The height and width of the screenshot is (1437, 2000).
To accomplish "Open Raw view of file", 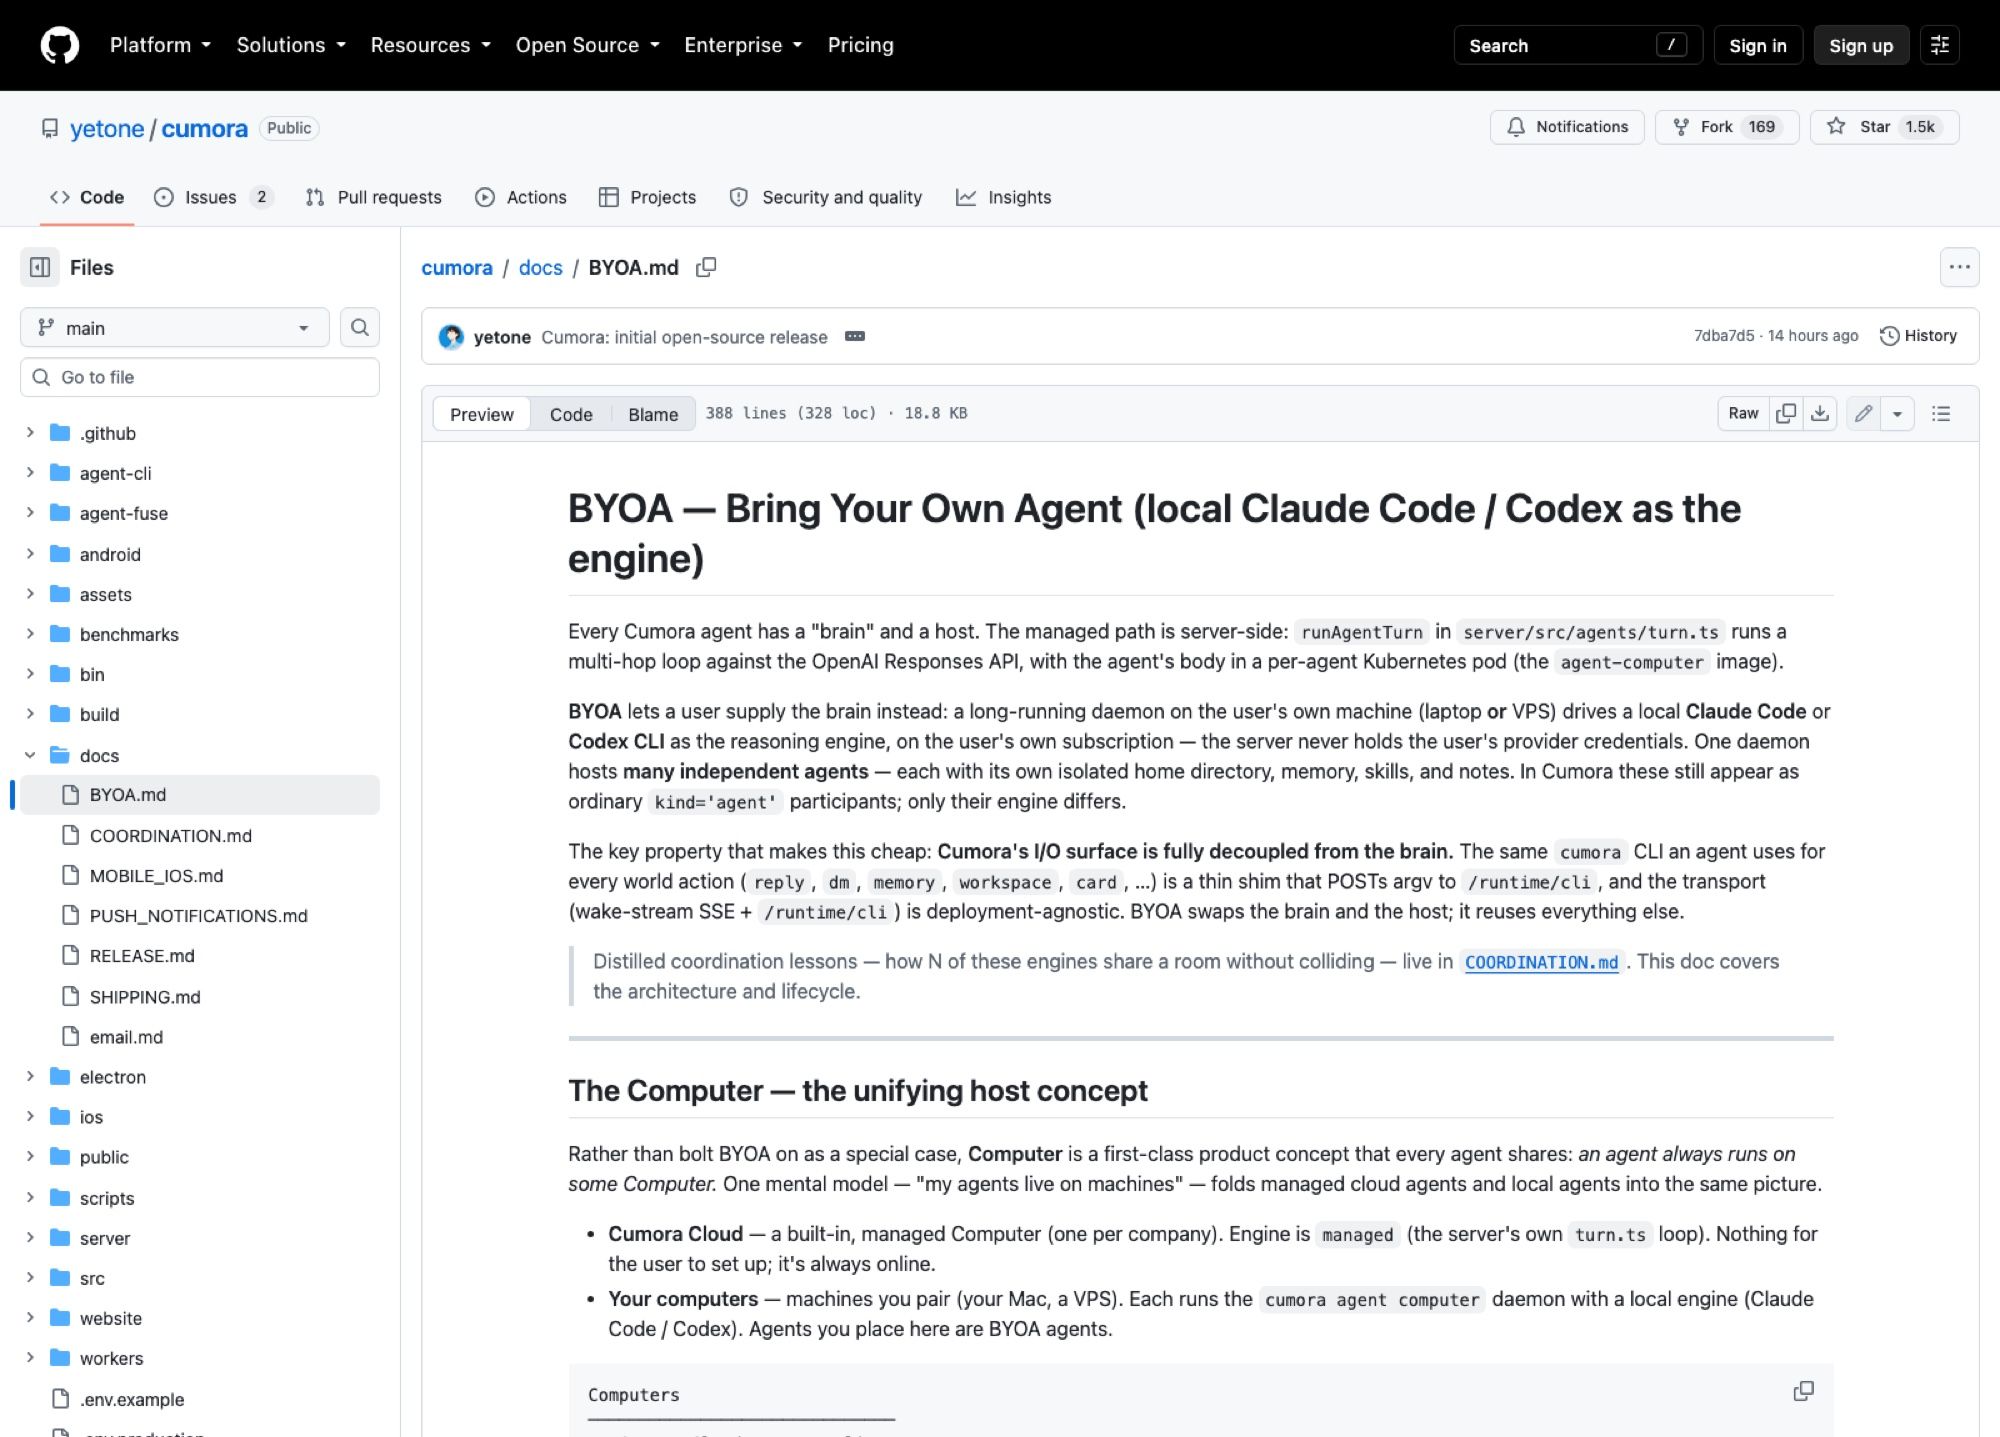I will pos(1743,413).
